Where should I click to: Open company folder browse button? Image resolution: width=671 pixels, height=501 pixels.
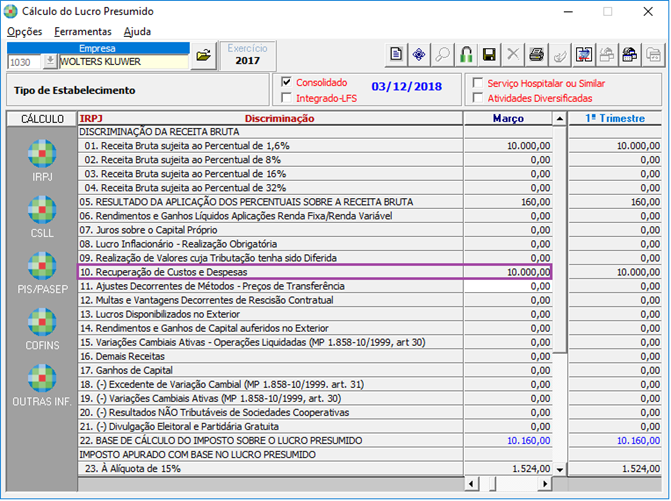click(203, 56)
